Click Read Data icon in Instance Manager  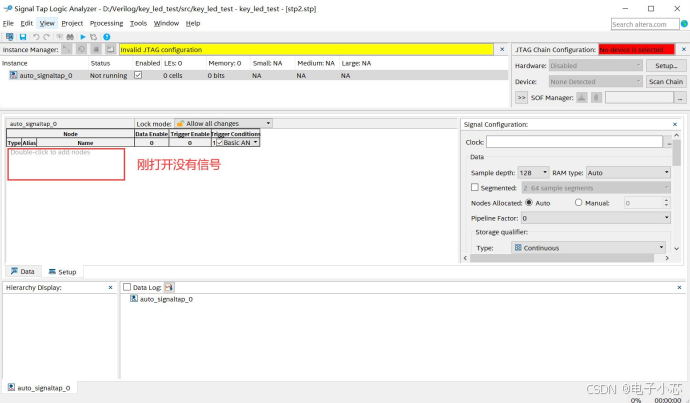(x=110, y=49)
